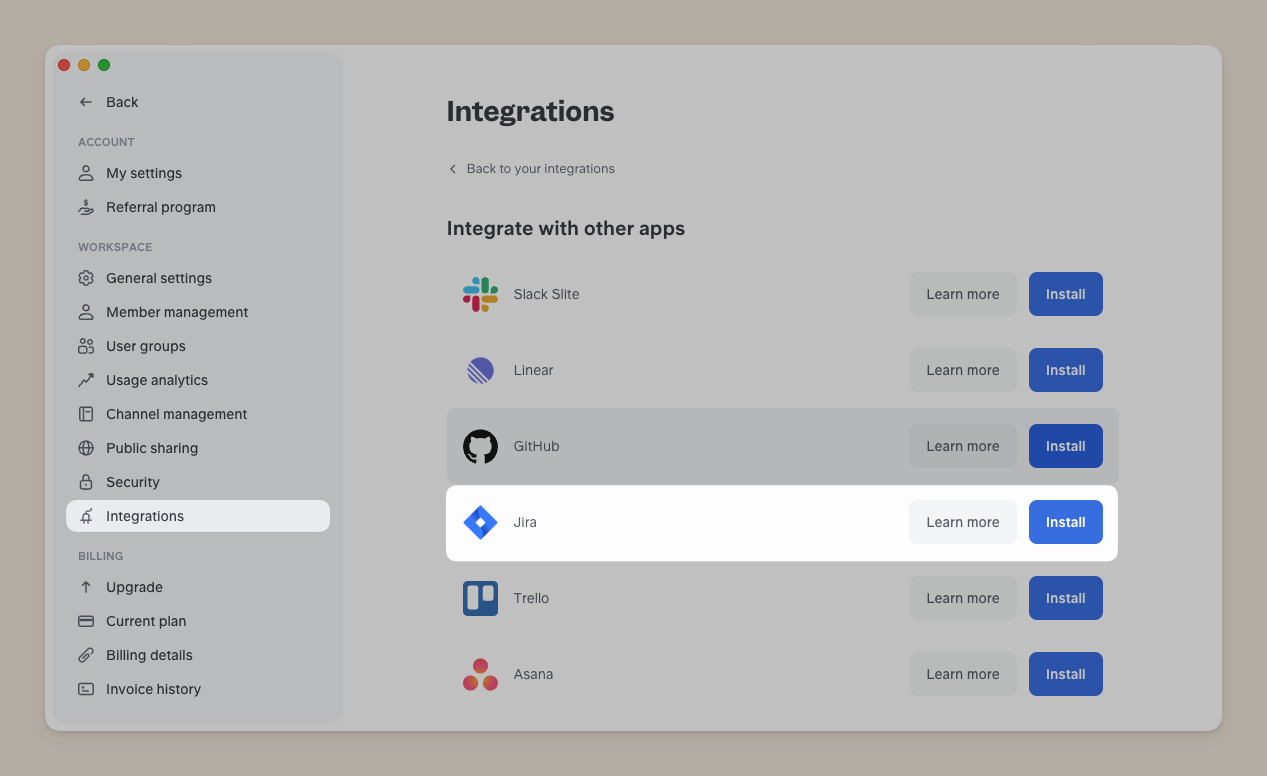Image resolution: width=1267 pixels, height=776 pixels.
Task: Click the Channel management panel icon
Action: coord(86,414)
